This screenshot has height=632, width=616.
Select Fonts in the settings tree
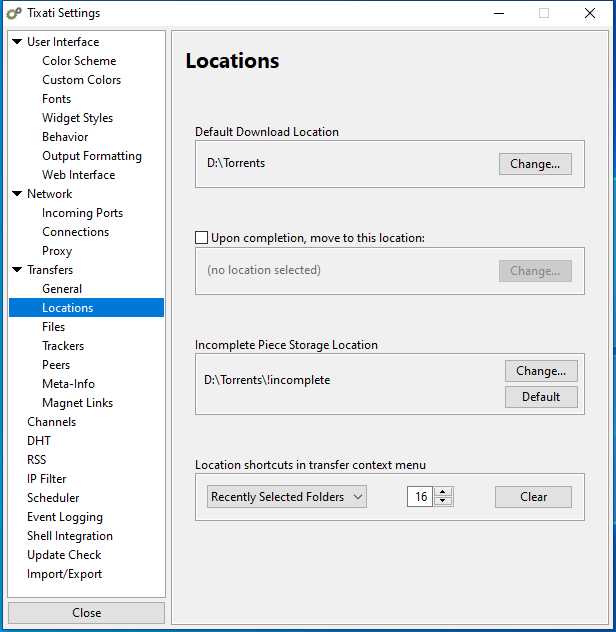point(56,99)
